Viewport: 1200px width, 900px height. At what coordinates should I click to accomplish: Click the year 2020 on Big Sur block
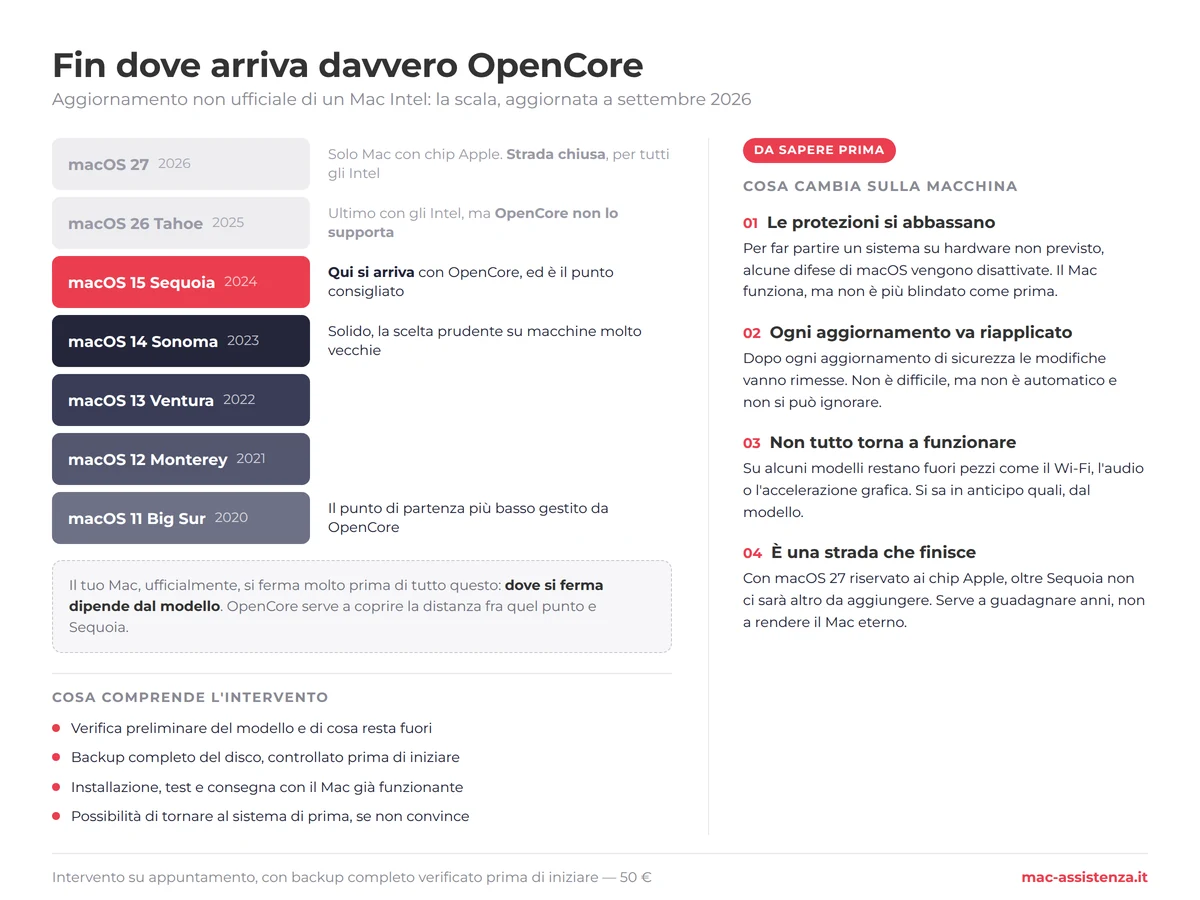pyautogui.click(x=231, y=518)
